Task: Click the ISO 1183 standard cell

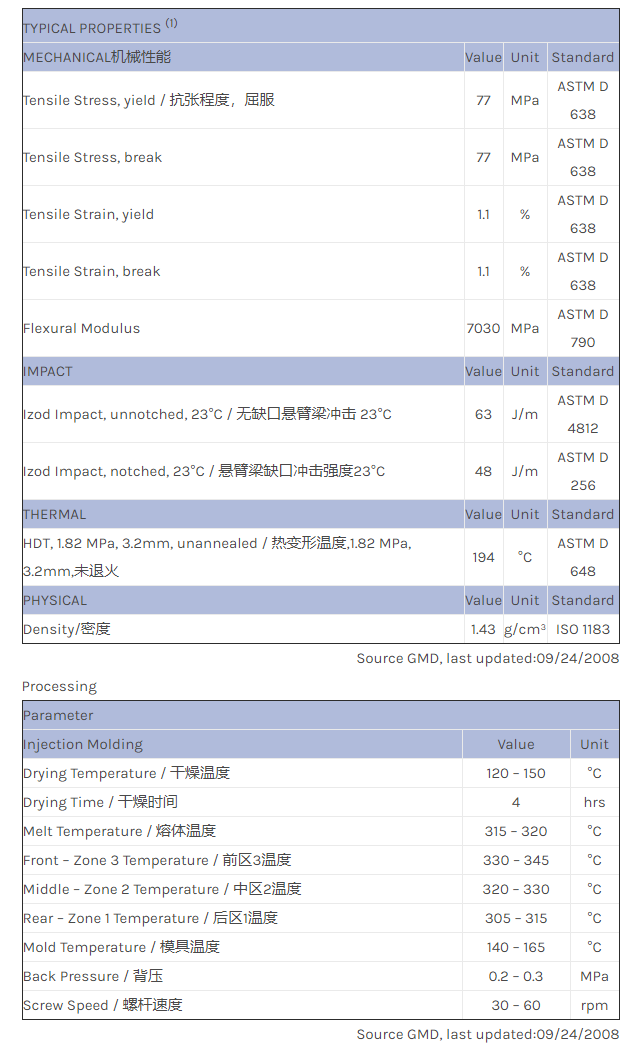Action: (582, 629)
